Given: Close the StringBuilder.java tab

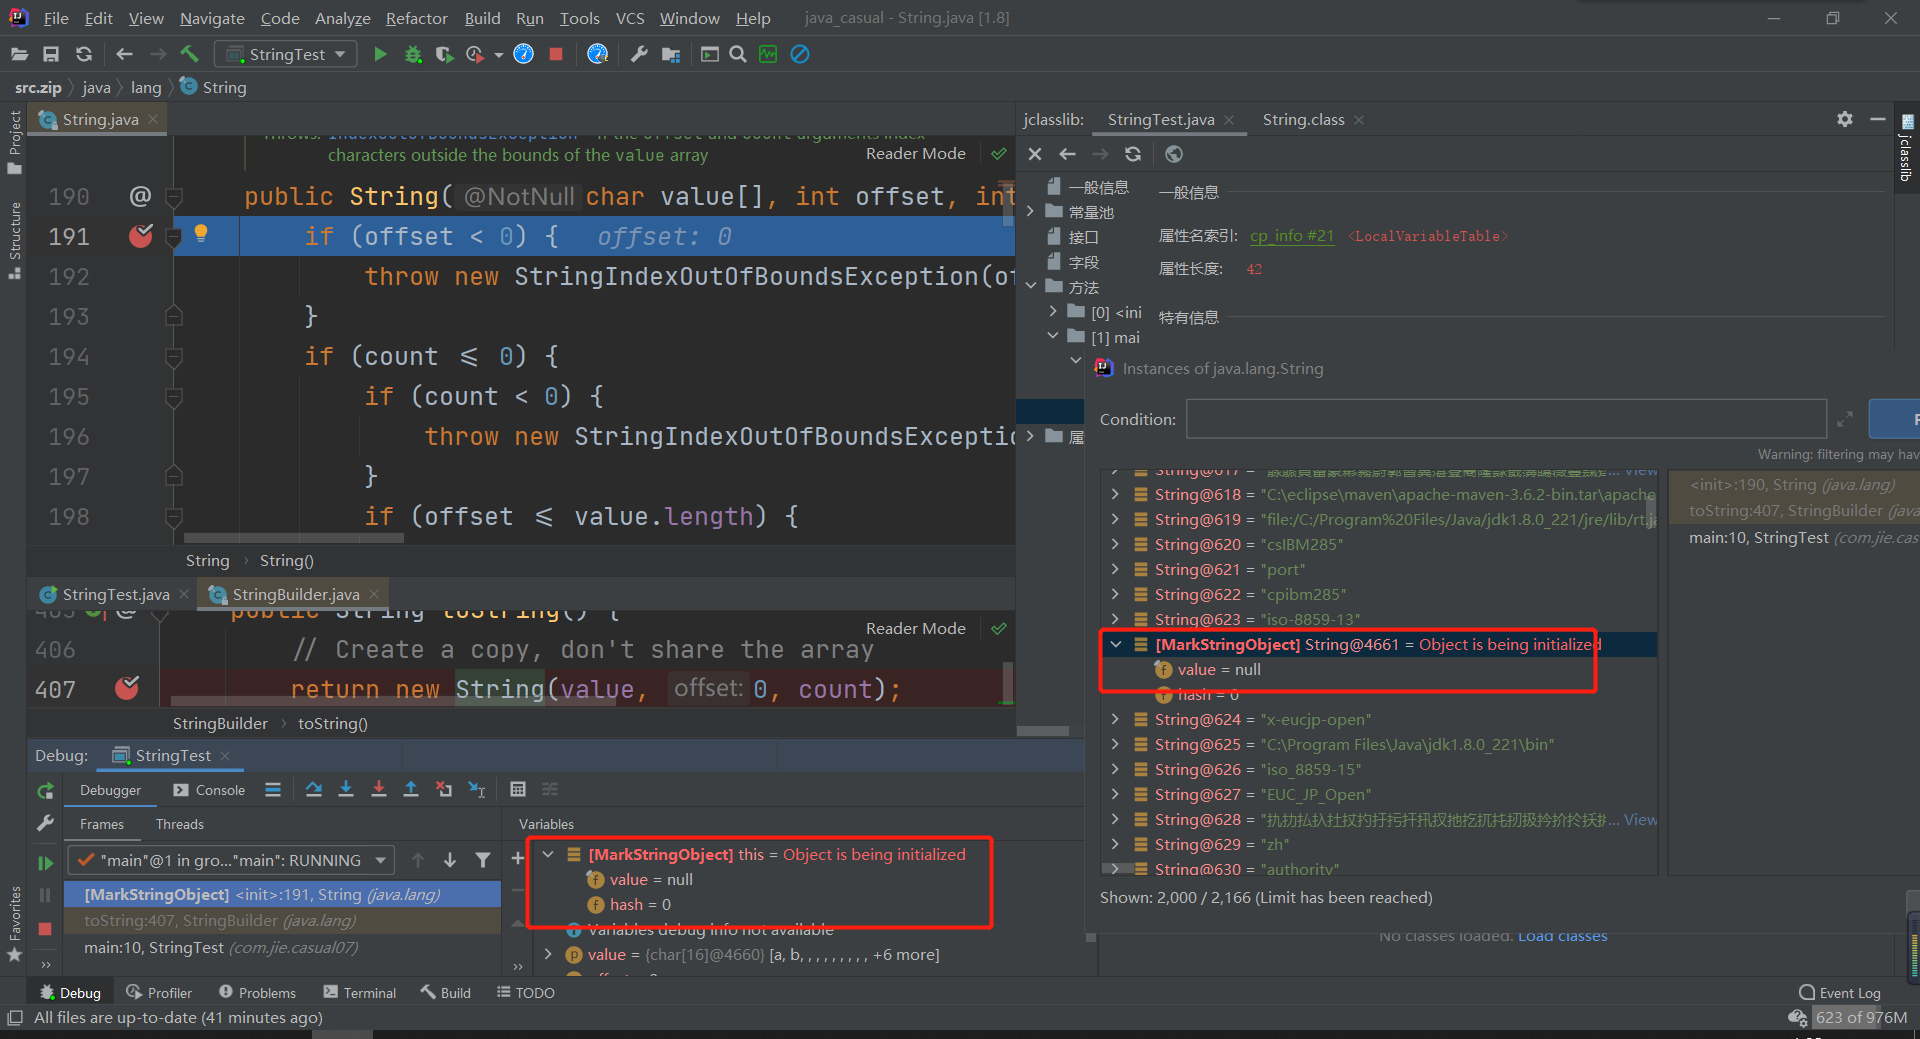Looking at the screenshot, I should (374, 594).
